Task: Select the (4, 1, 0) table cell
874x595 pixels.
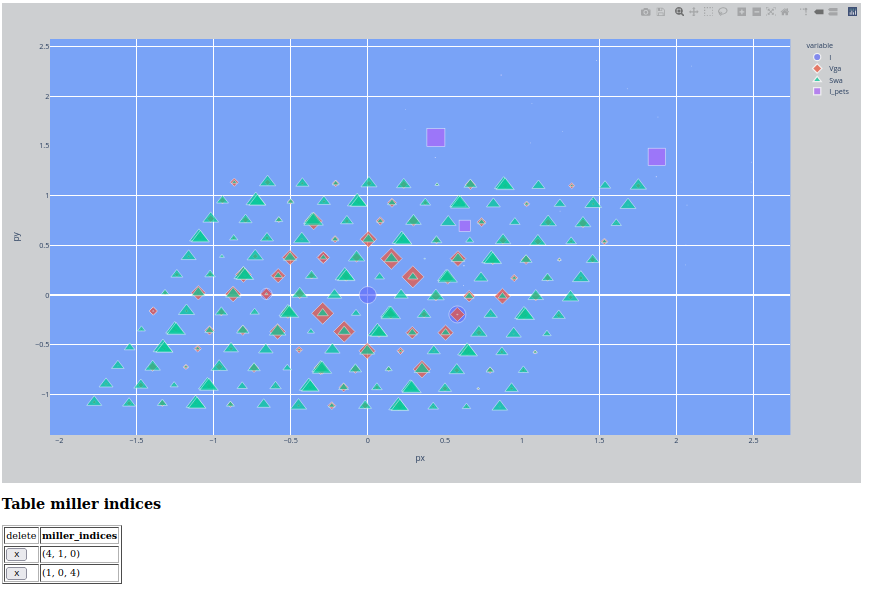Action: point(79,554)
